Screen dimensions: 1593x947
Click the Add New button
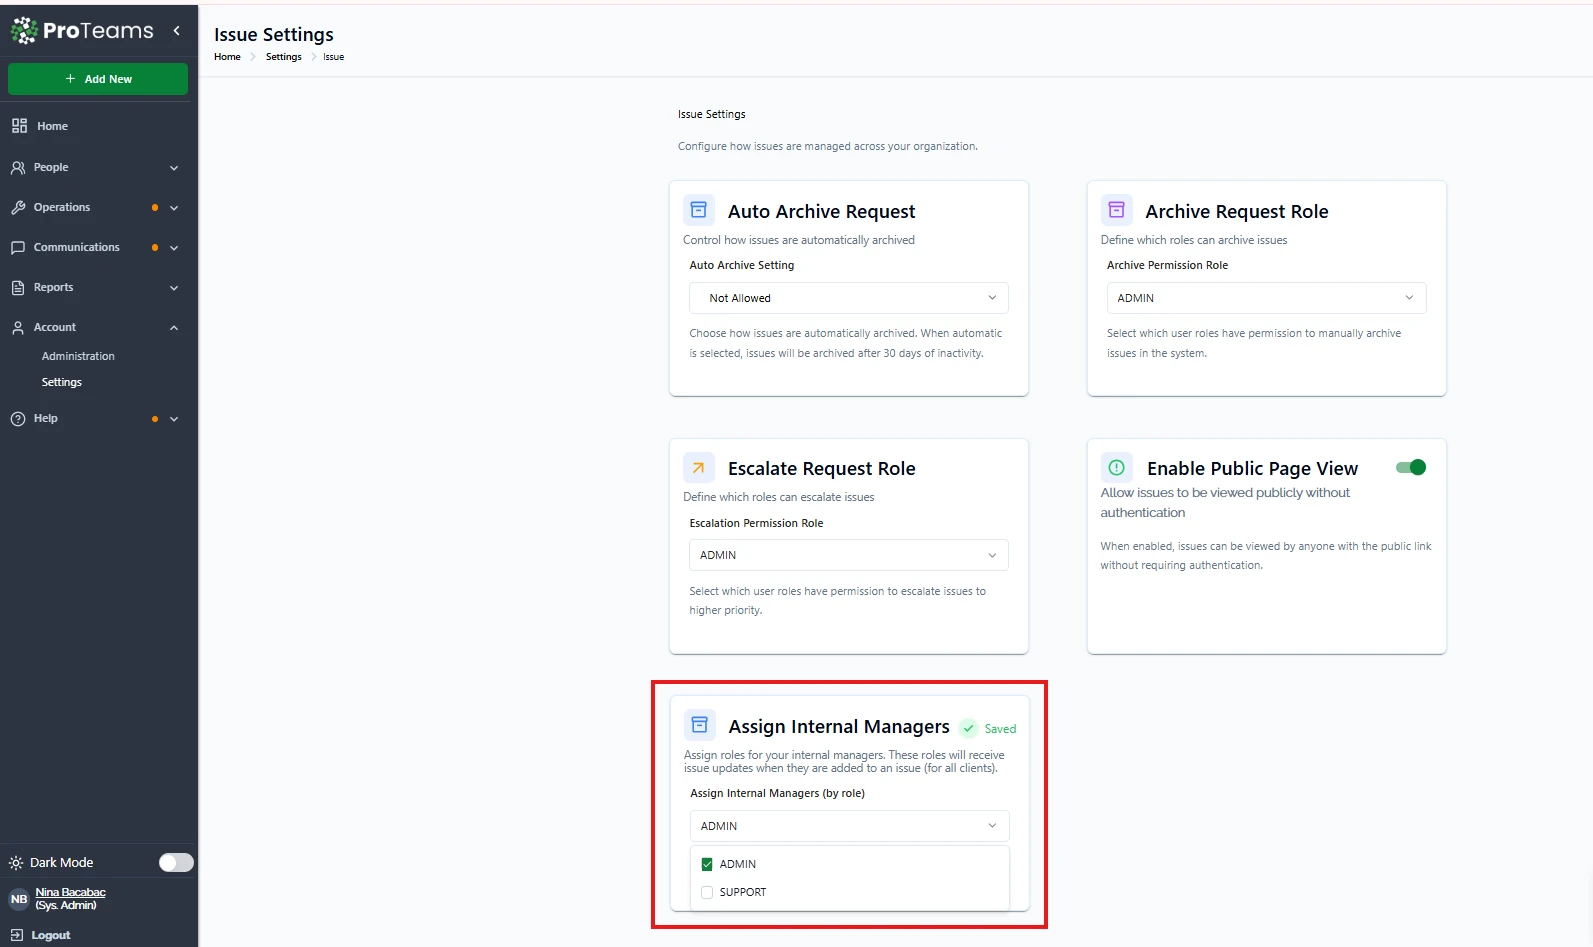point(98,79)
